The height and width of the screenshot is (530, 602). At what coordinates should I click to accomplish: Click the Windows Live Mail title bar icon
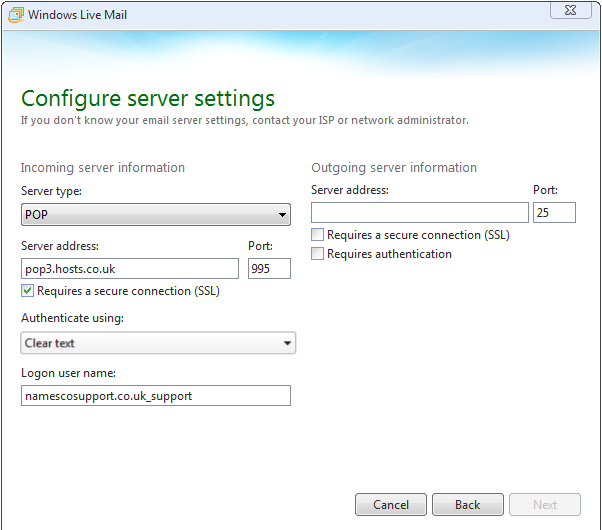pyautogui.click(x=14, y=15)
